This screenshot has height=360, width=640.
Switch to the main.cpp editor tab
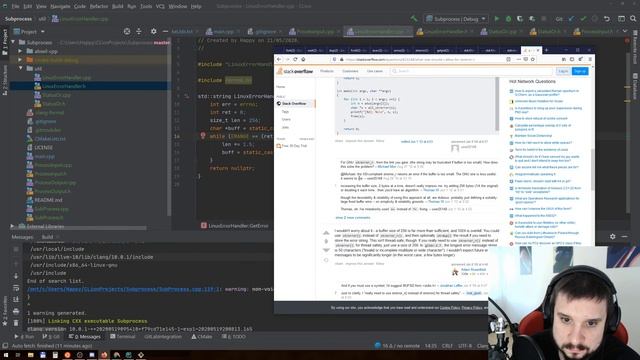pyautogui.click(x=223, y=31)
